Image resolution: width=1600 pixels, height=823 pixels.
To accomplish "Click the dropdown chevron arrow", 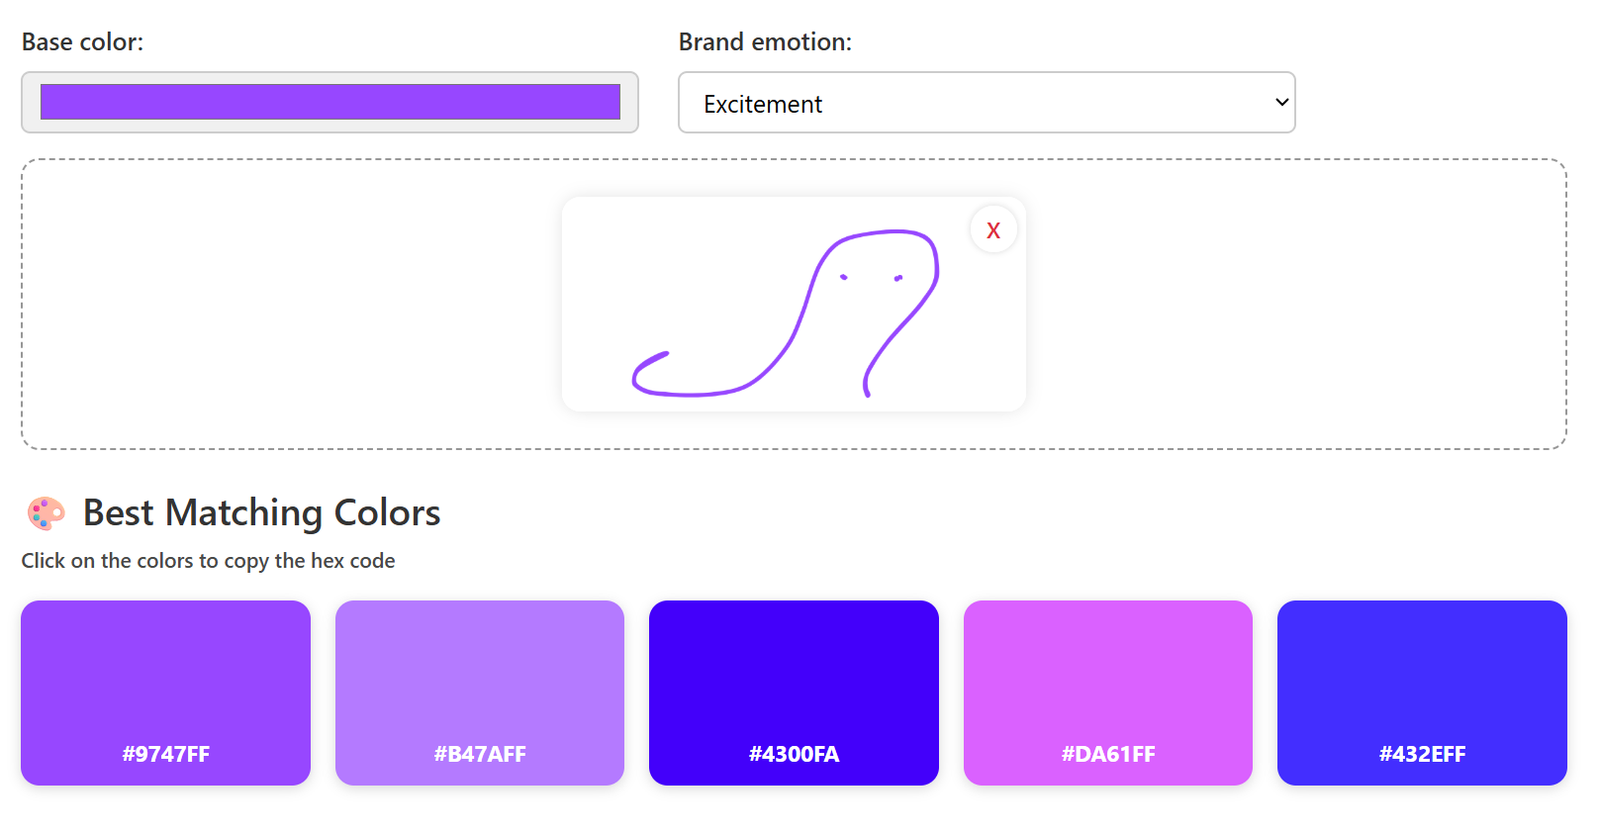I will pyautogui.click(x=1281, y=102).
